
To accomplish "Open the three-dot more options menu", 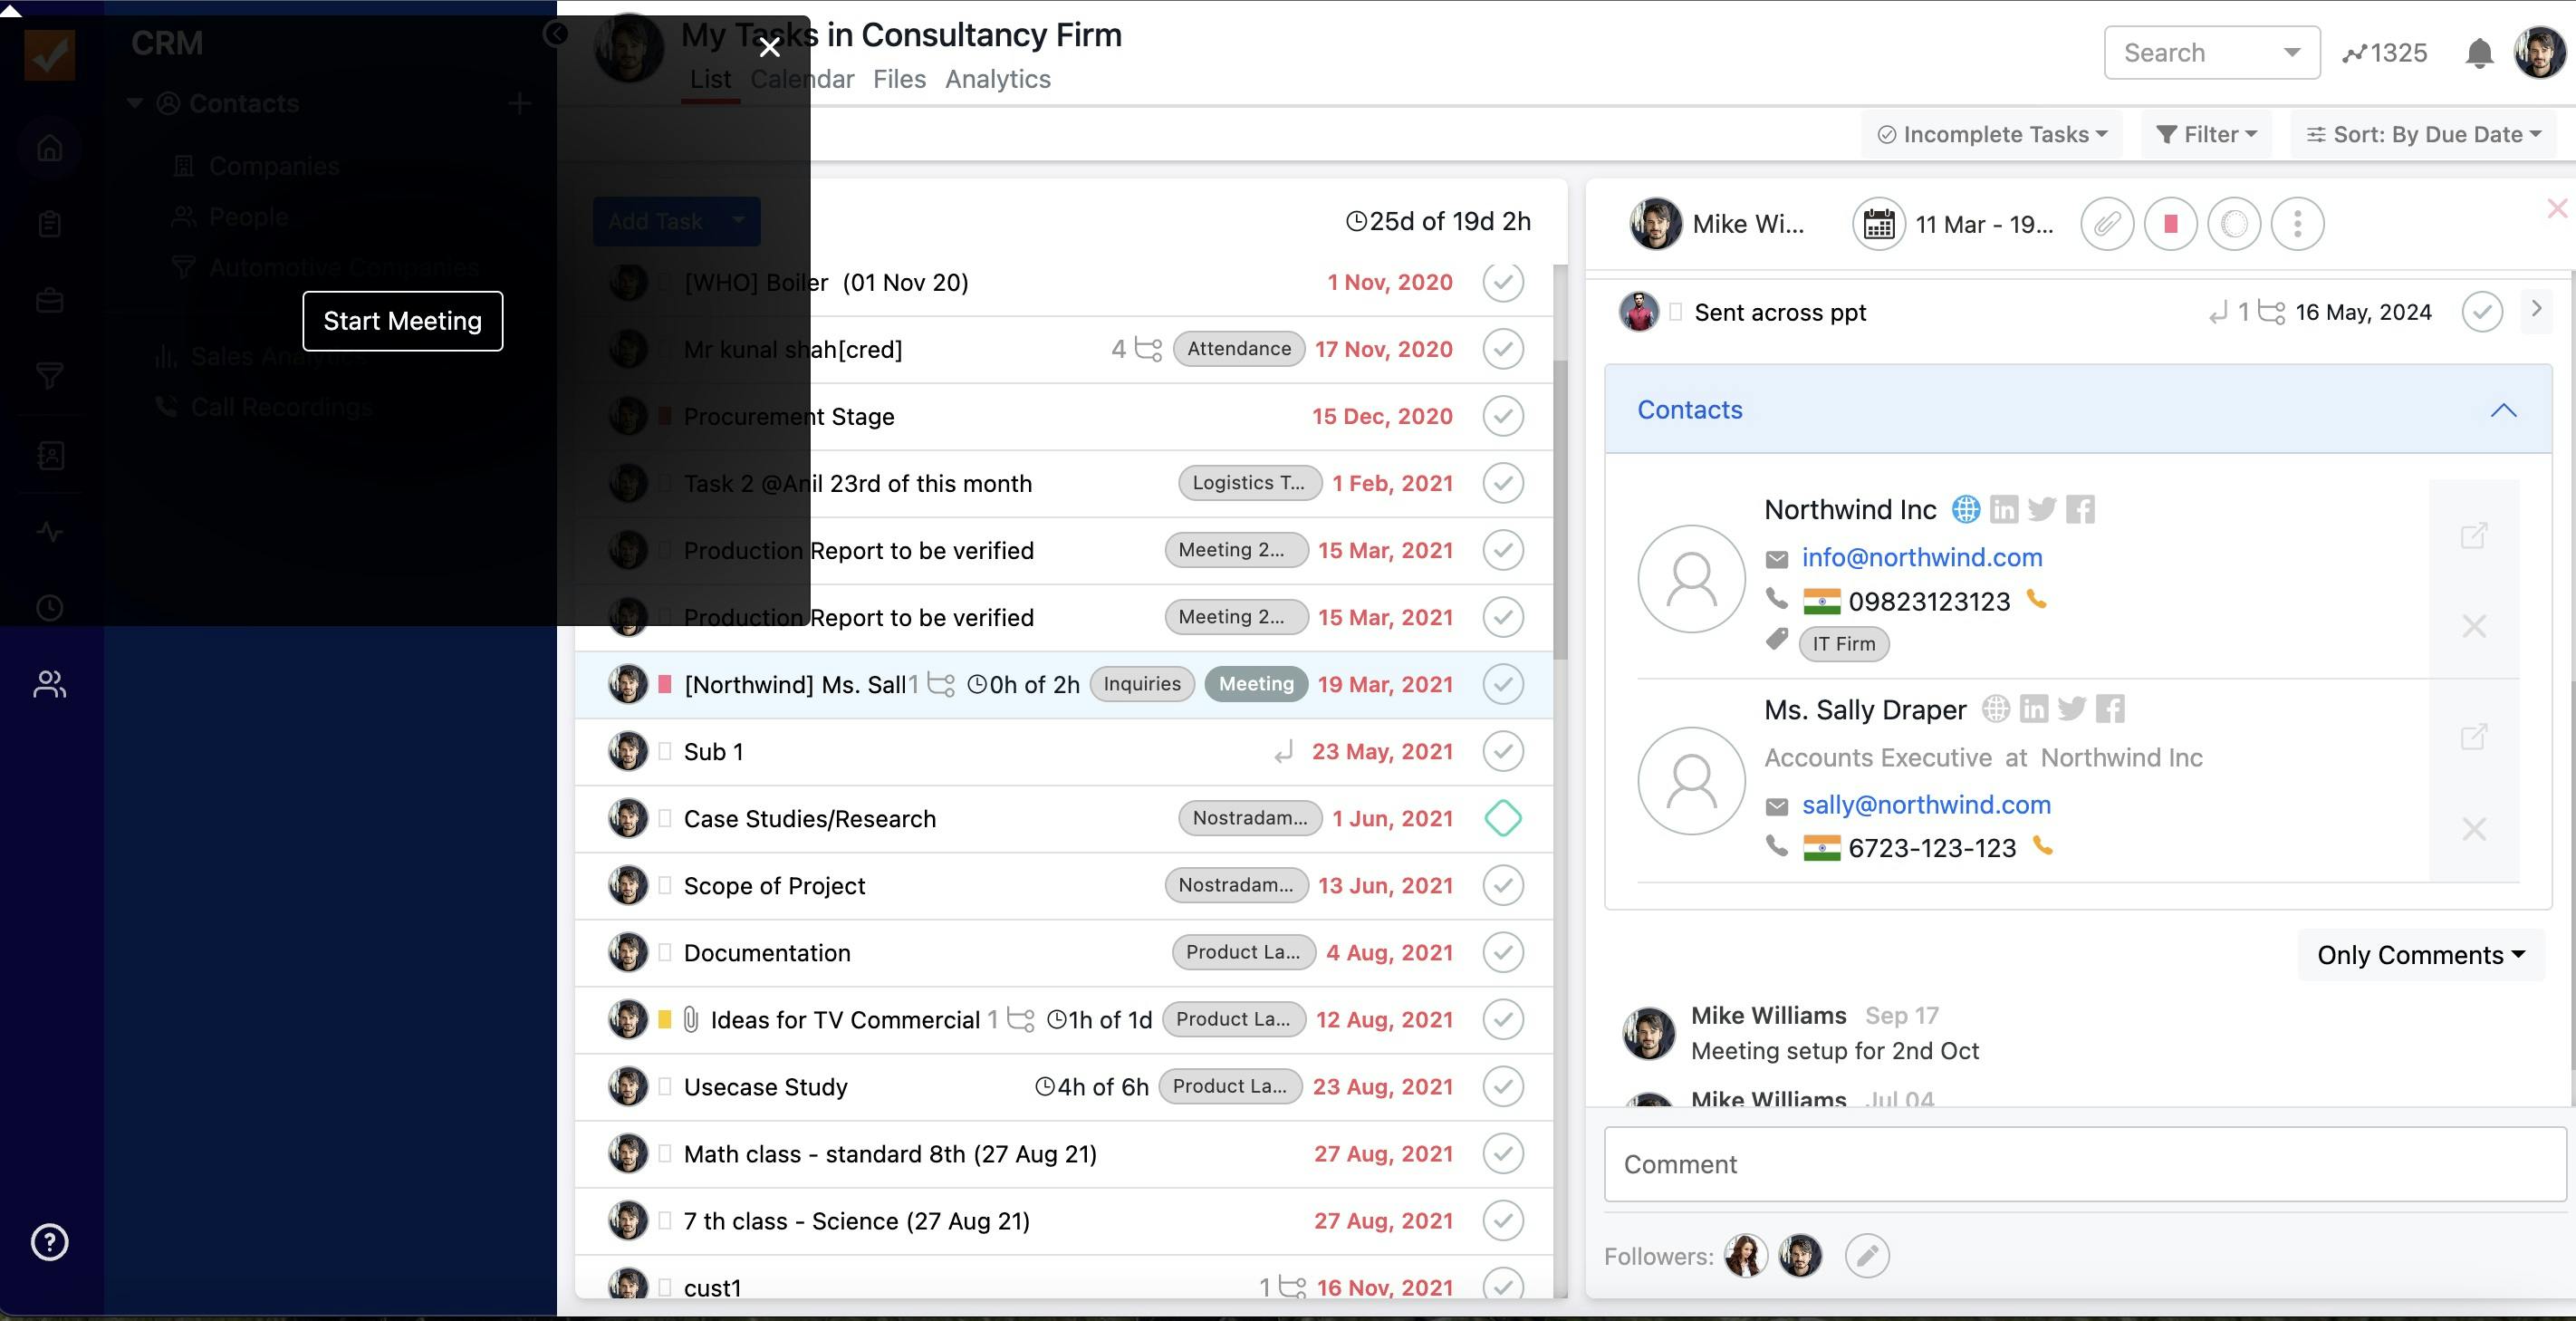I will (2297, 224).
